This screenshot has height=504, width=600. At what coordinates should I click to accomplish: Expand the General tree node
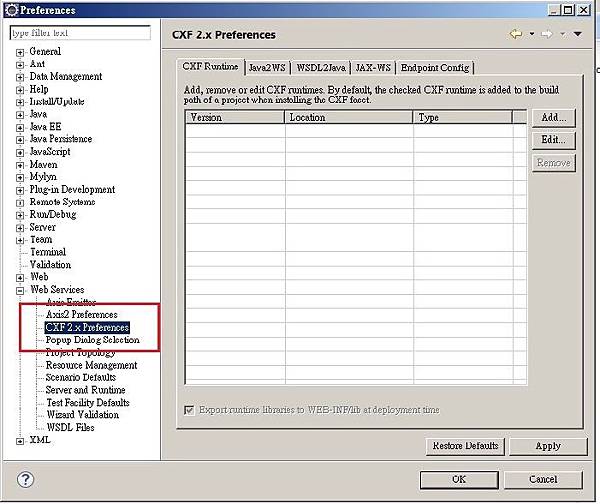tap(20, 52)
